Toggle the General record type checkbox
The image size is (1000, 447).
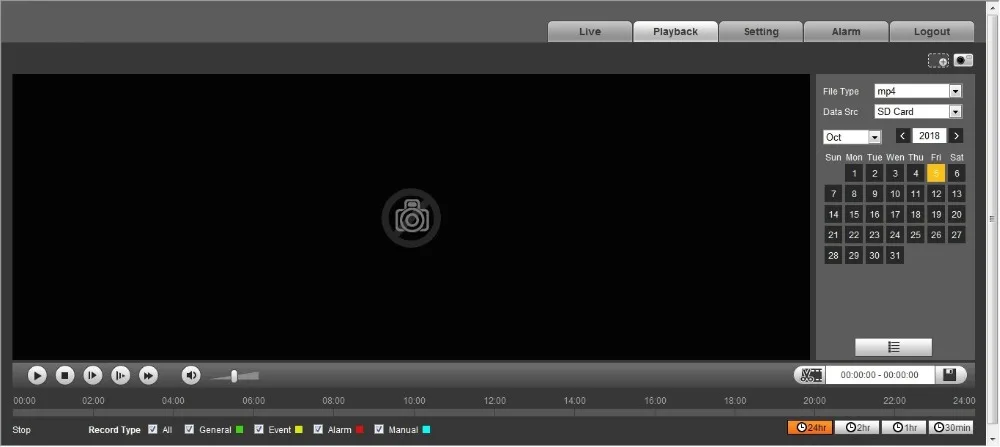[189, 429]
